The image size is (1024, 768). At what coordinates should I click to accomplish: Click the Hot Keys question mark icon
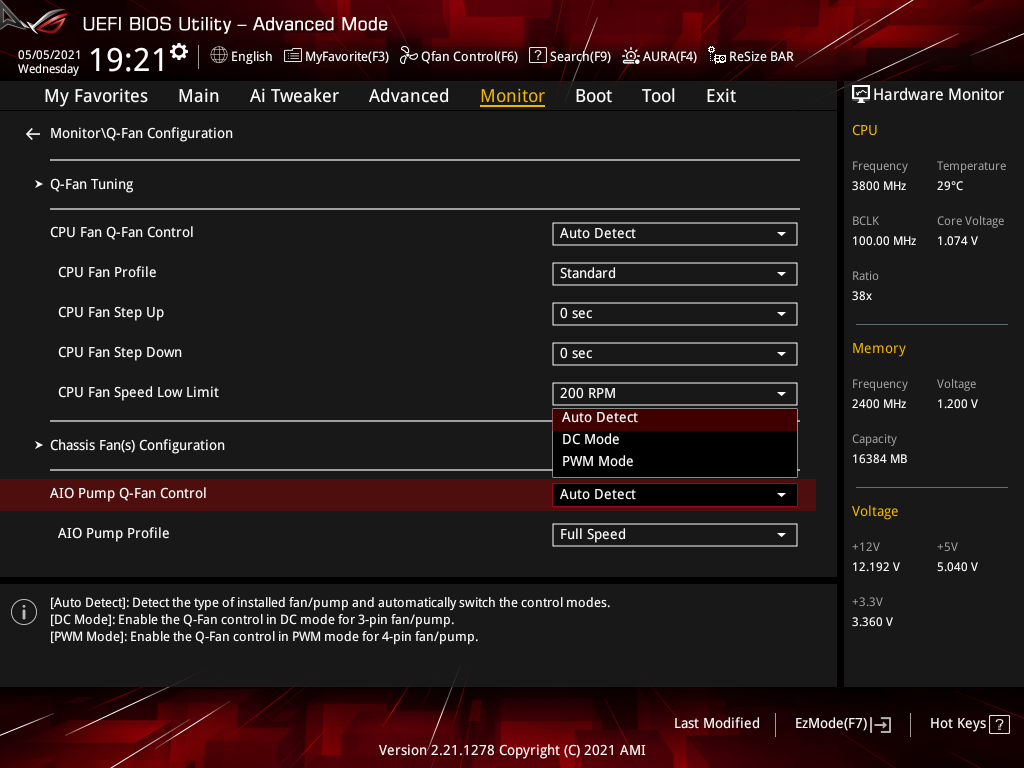[999, 724]
